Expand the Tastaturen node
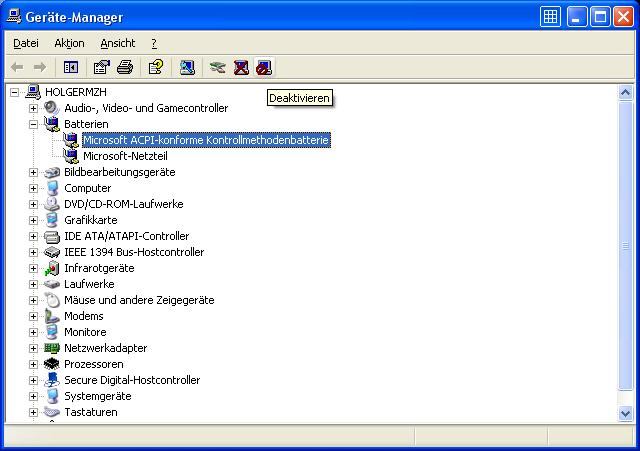640x451 pixels. click(x=33, y=412)
